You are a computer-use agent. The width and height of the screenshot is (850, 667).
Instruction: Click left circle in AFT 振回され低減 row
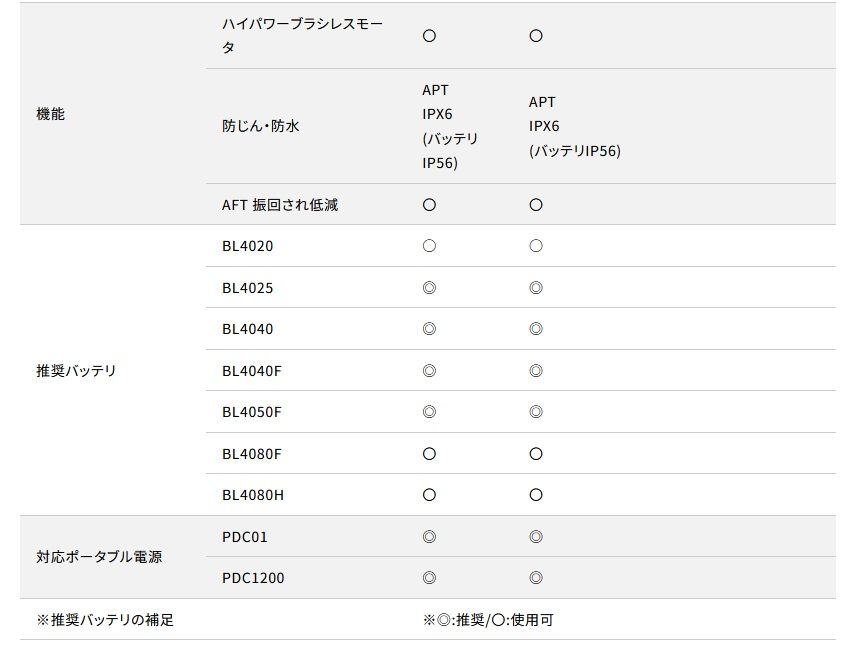coord(429,205)
